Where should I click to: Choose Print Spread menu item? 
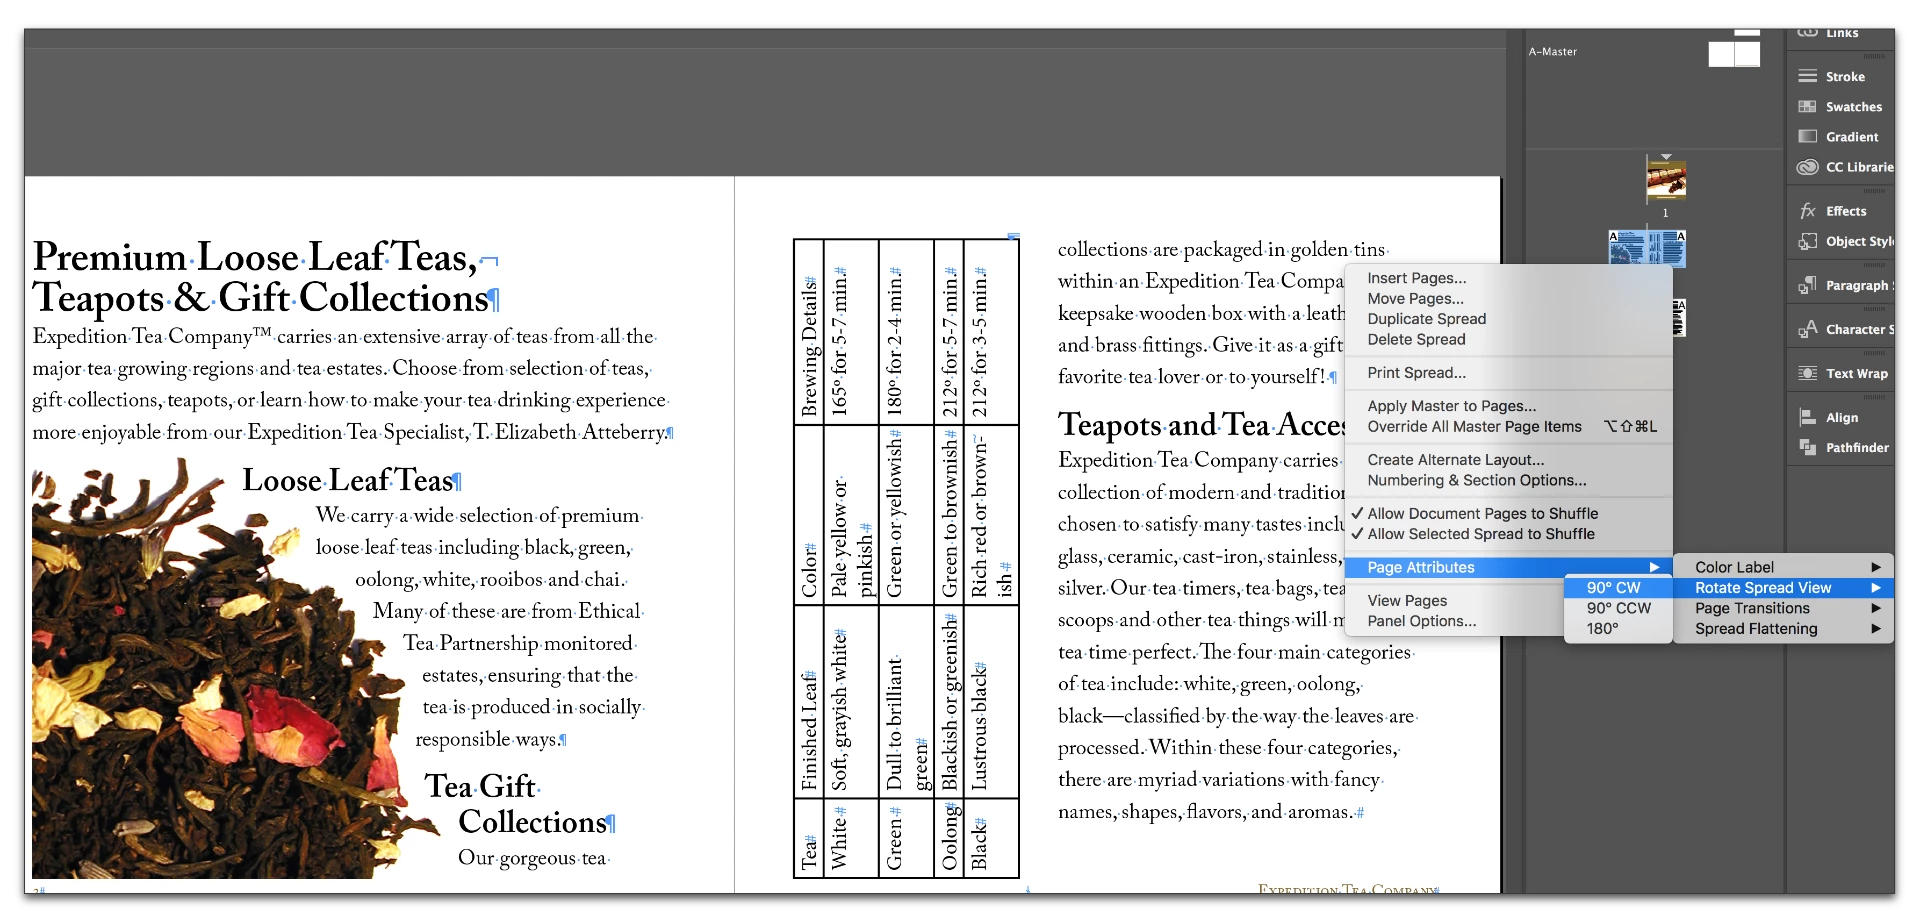pyautogui.click(x=1416, y=373)
